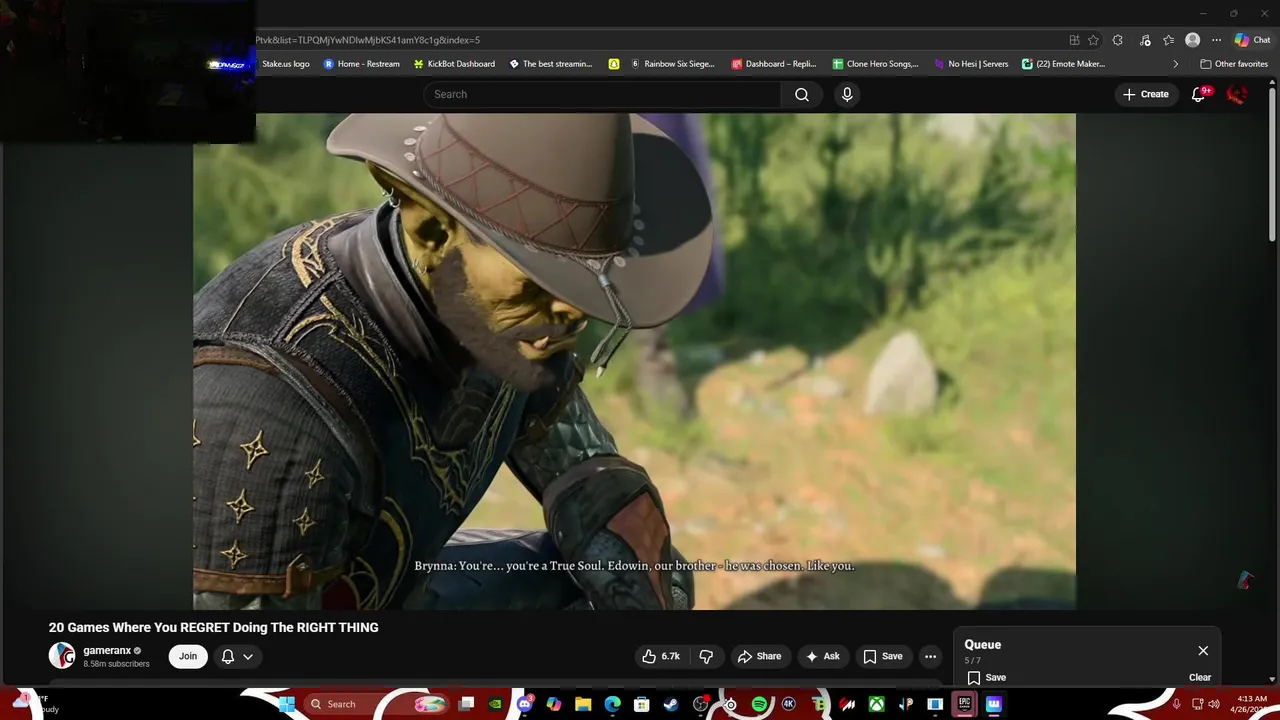Focus the YouTube search field
The image size is (1280, 720).
pyautogui.click(x=602, y=94)
